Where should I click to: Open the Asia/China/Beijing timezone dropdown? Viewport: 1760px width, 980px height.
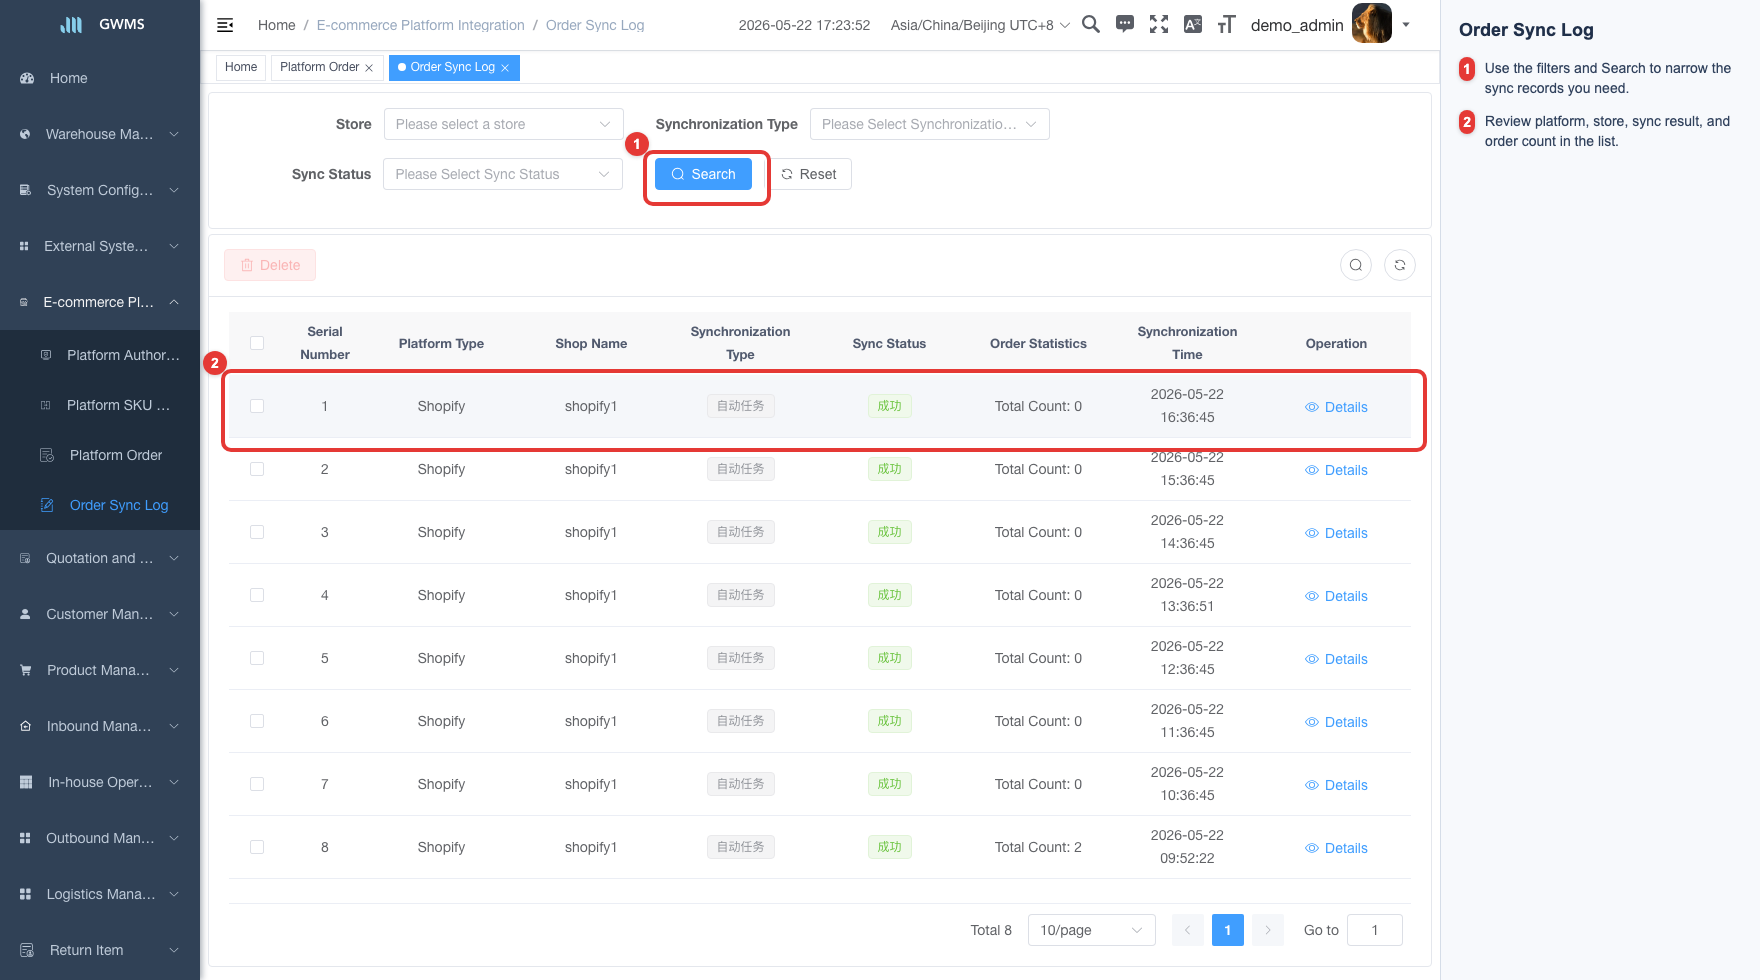tap(980, 25)
